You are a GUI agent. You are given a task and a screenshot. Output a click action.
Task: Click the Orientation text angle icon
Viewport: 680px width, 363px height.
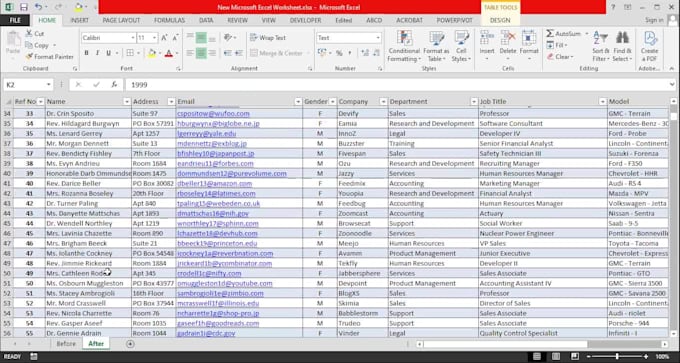(228, 38)
